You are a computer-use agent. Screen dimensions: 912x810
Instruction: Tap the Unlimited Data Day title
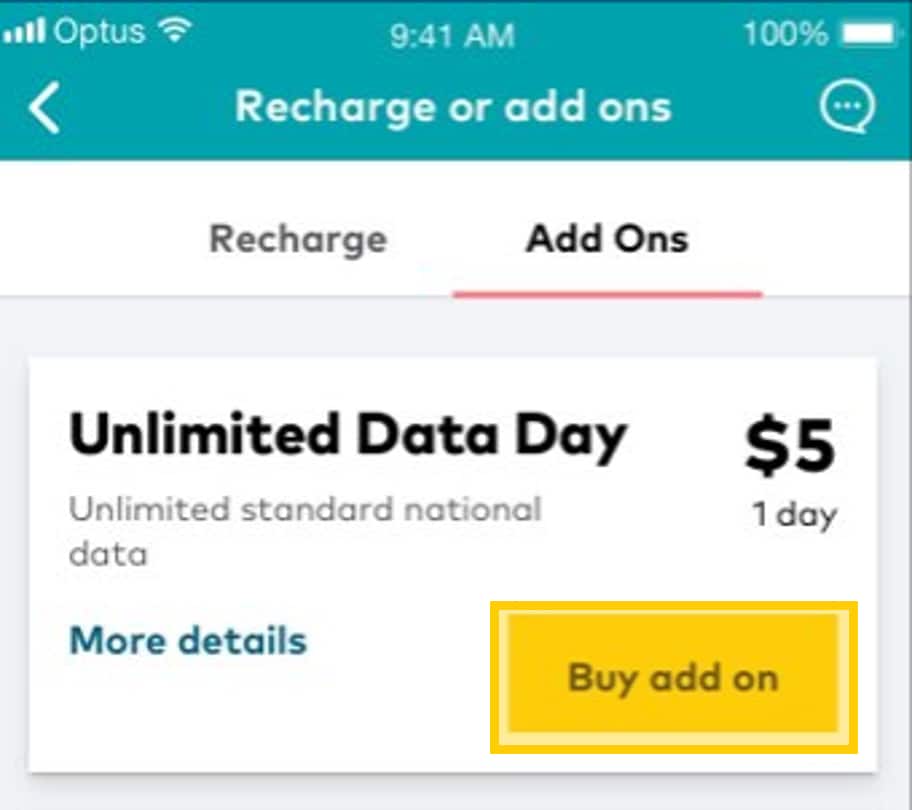coord(348,437)
